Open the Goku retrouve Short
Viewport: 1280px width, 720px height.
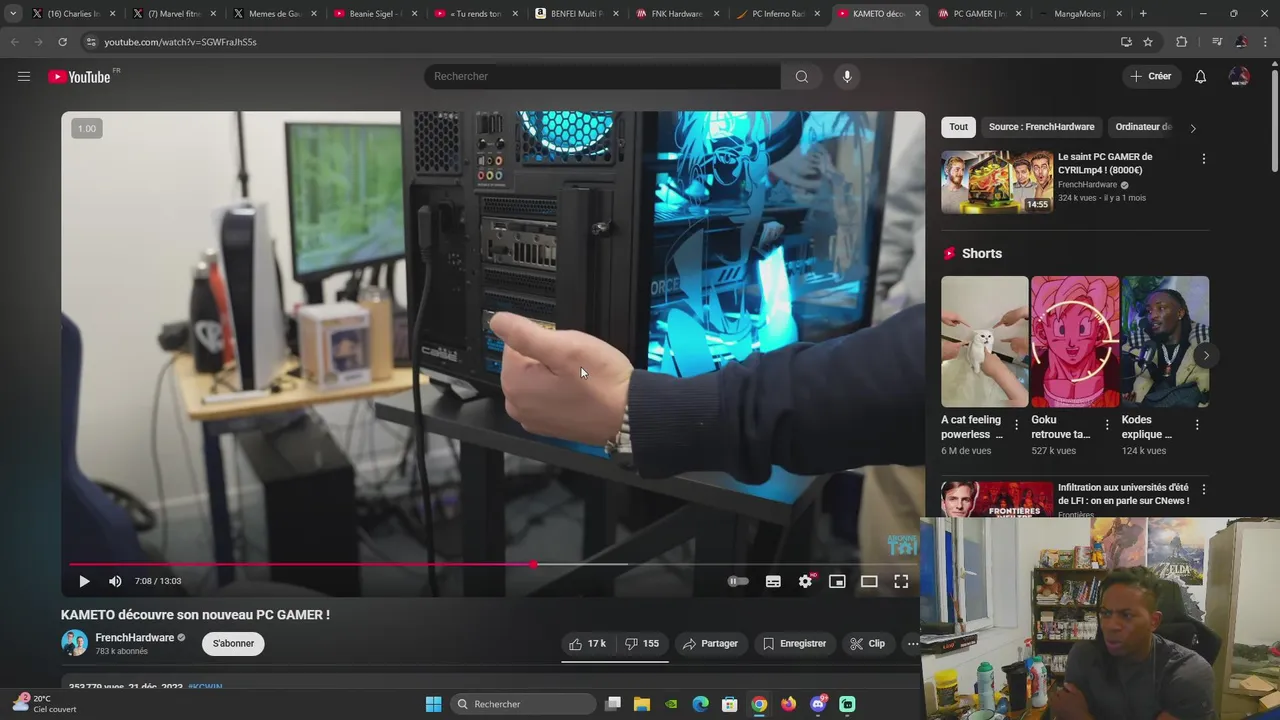tap(1075, 341)
